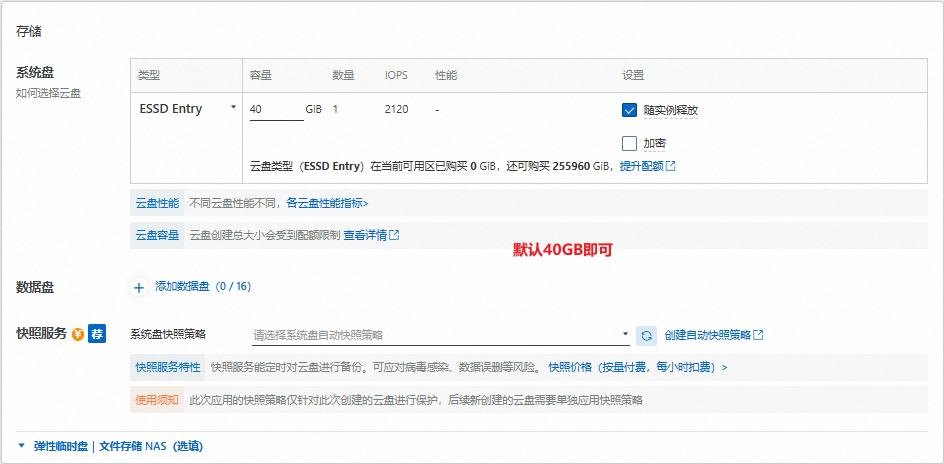The width and height of the screenshot is (944, 464).
Task: Click the 加密 label text
Action: tap(655, 144)
